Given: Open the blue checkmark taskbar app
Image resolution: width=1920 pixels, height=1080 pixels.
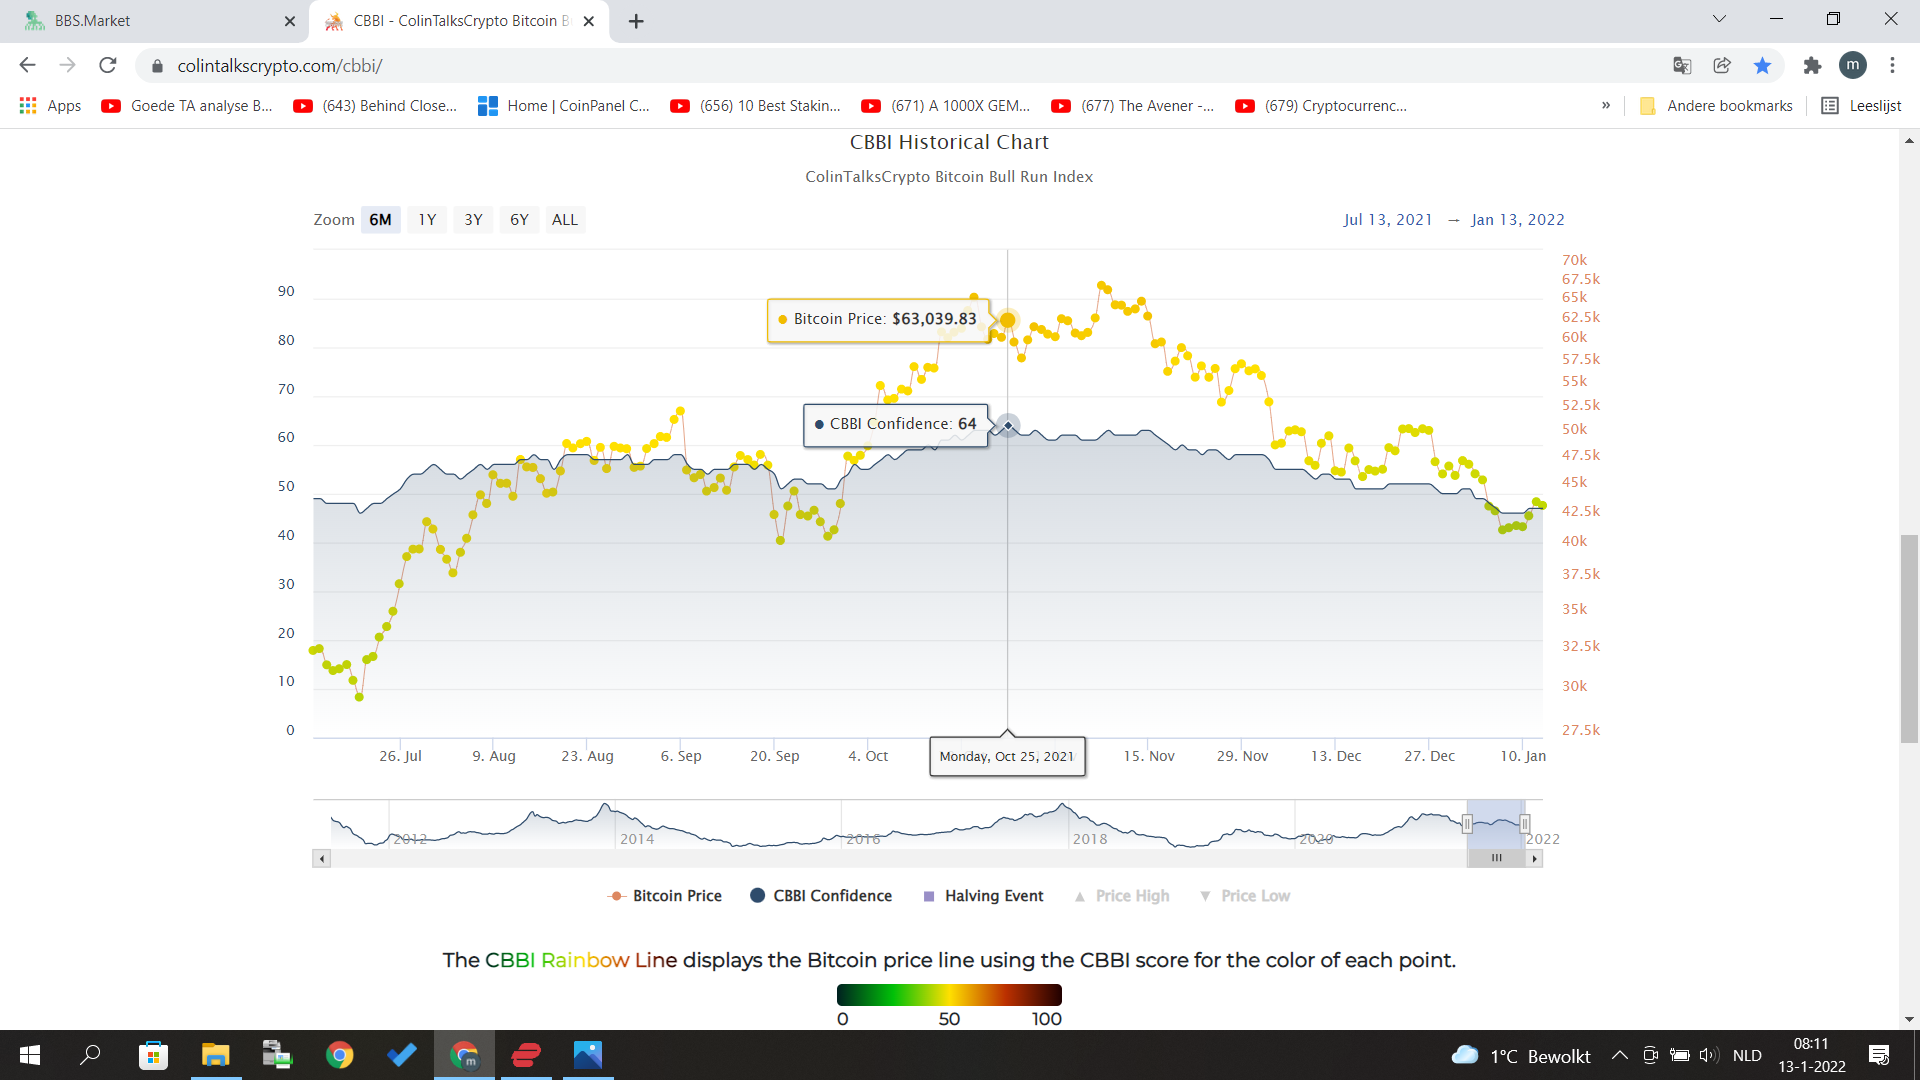Looking at the screenshot, I should (401, 1055).
